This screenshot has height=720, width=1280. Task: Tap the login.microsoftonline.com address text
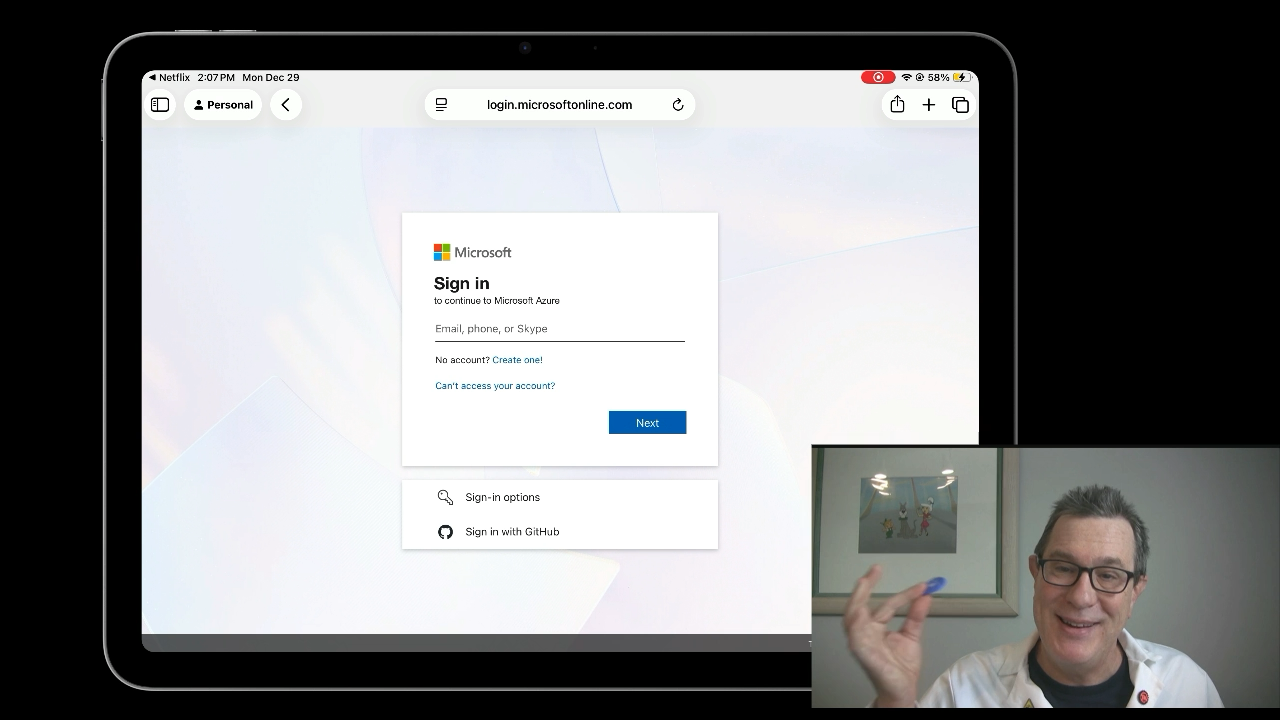point(559,105)
